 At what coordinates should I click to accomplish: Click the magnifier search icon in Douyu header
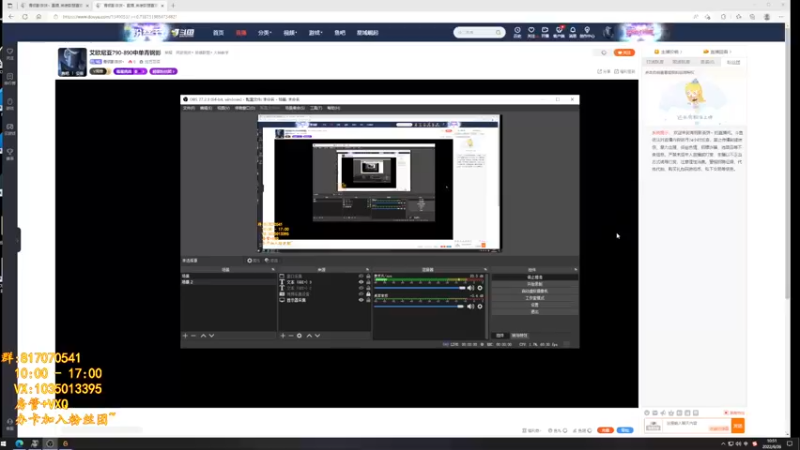tap(498, 33)
